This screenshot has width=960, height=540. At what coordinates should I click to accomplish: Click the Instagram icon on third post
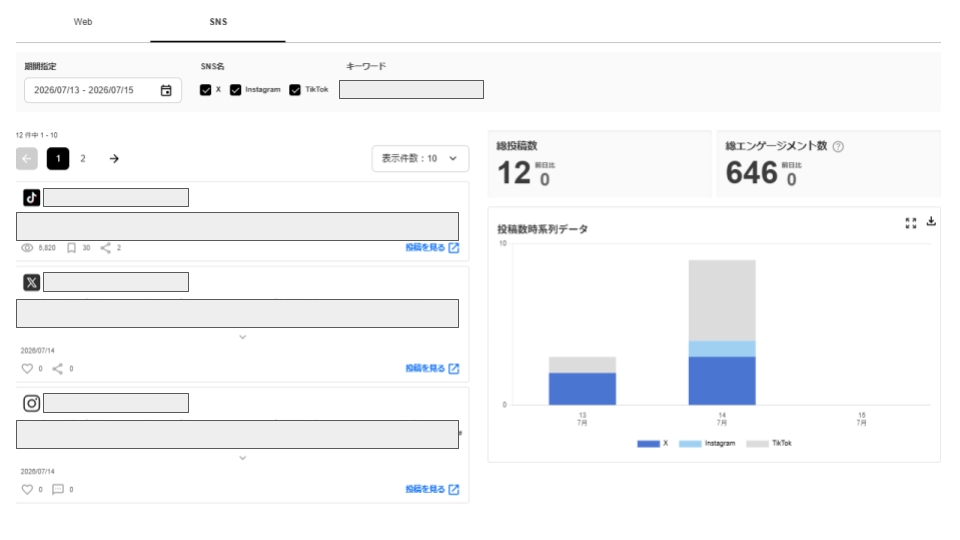32,403
